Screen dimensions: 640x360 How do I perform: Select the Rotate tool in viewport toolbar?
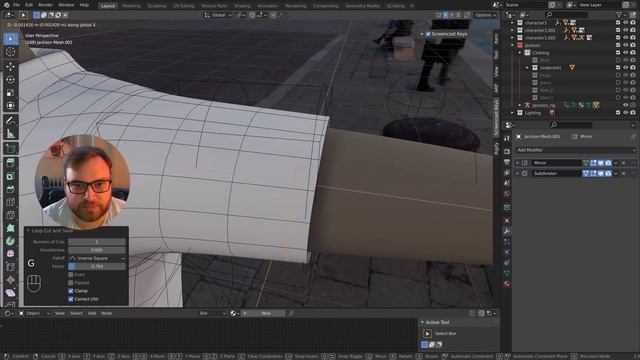[x=11, y=79]
